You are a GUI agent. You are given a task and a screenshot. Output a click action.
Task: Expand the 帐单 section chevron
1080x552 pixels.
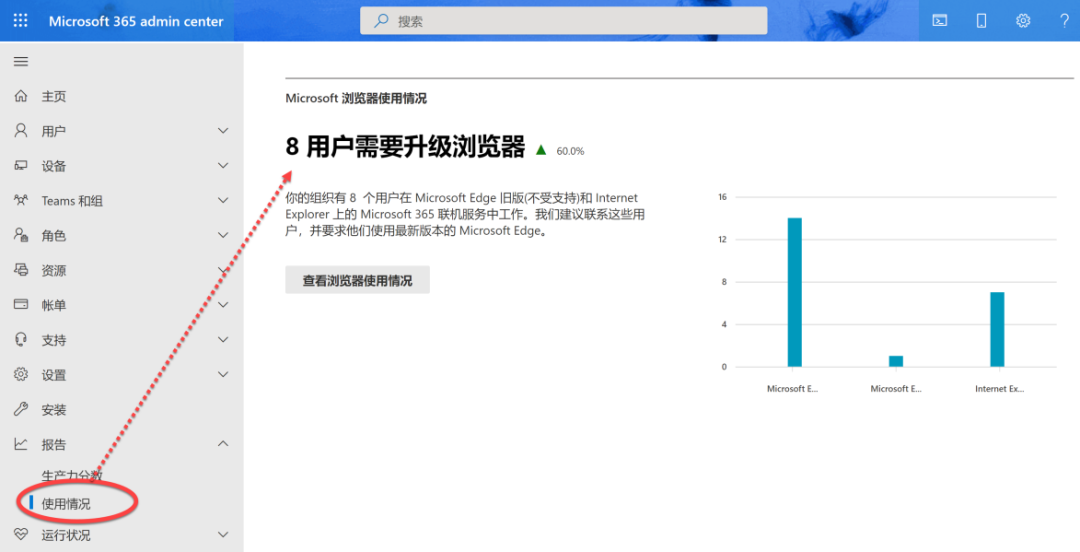coord(222,305)
